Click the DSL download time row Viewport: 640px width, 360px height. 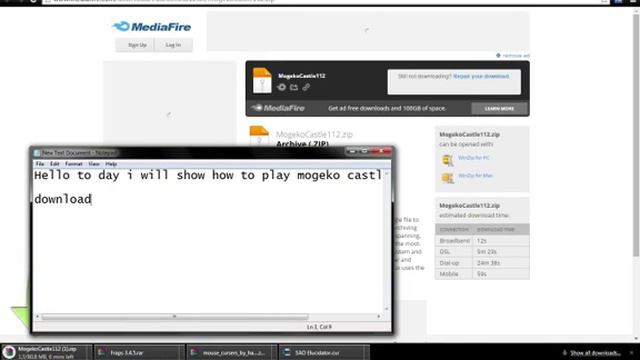click(482, 252)
